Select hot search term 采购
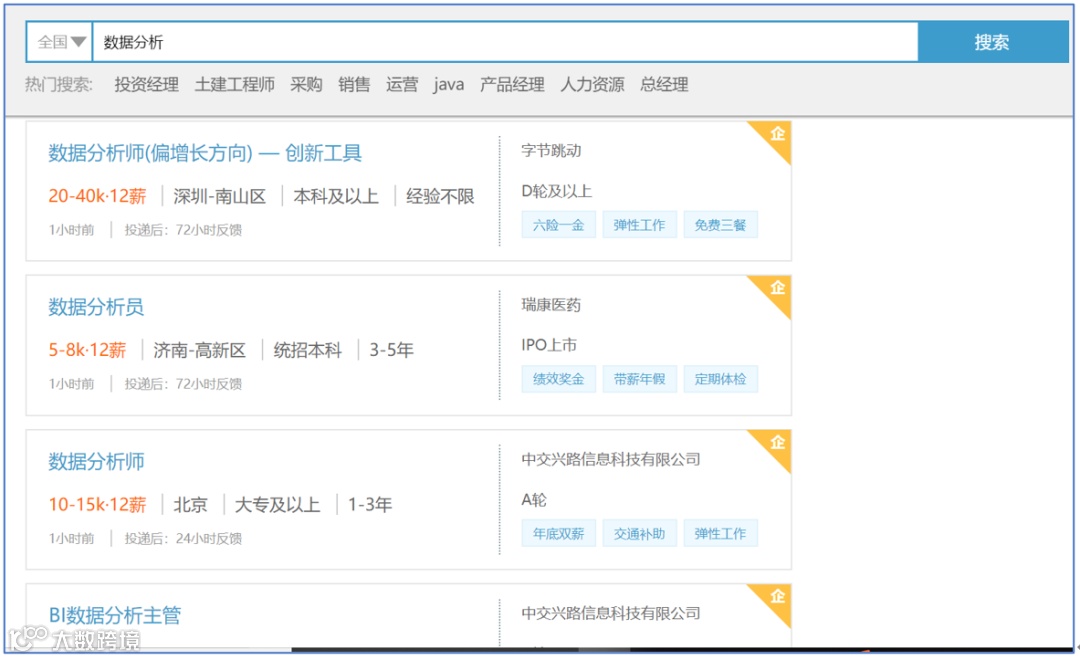The image size is (1080, 660). coord(306,85)
